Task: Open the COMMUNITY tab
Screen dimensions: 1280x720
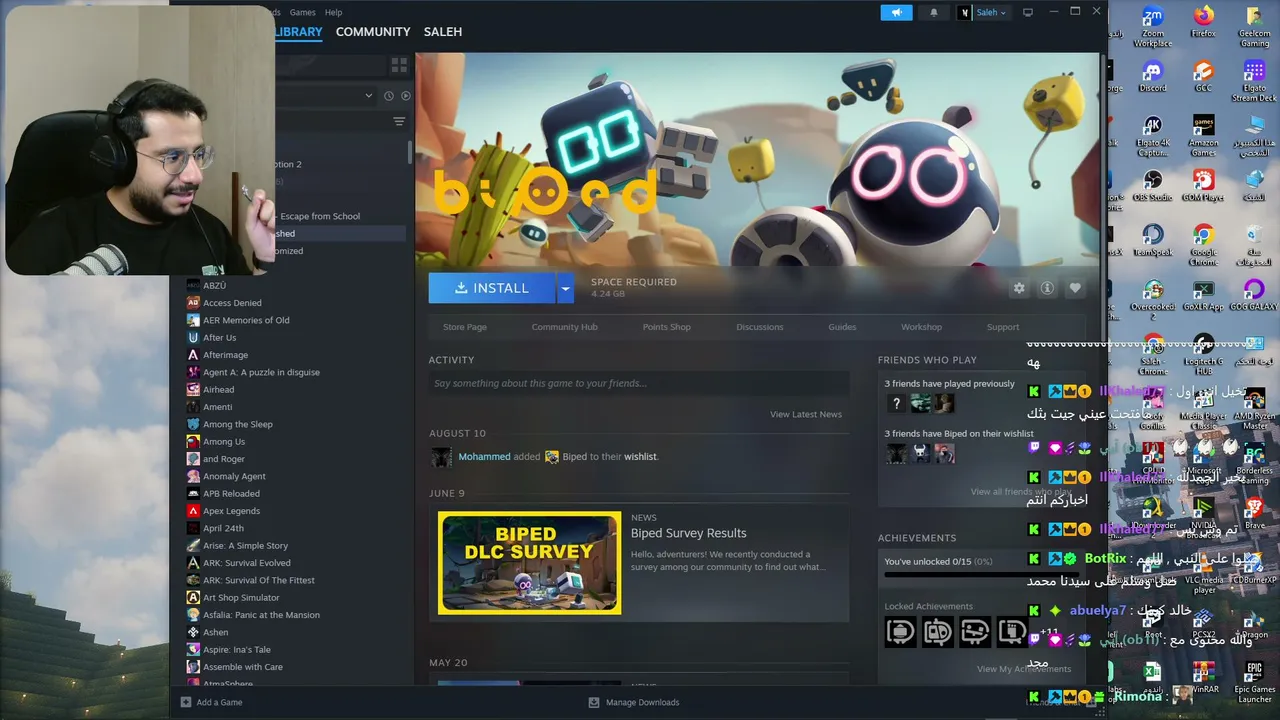Action: (373, 32)
